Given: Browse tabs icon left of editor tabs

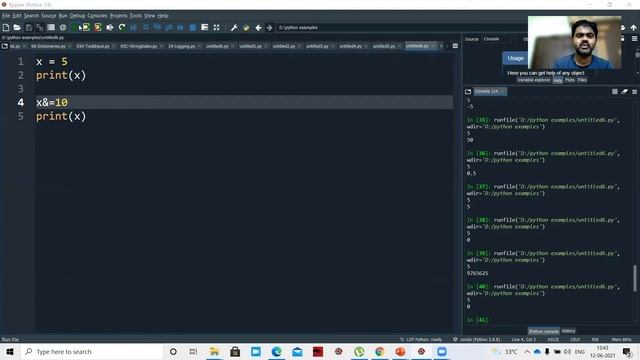Looking at the screenshot, I should [x=4, y=46].
